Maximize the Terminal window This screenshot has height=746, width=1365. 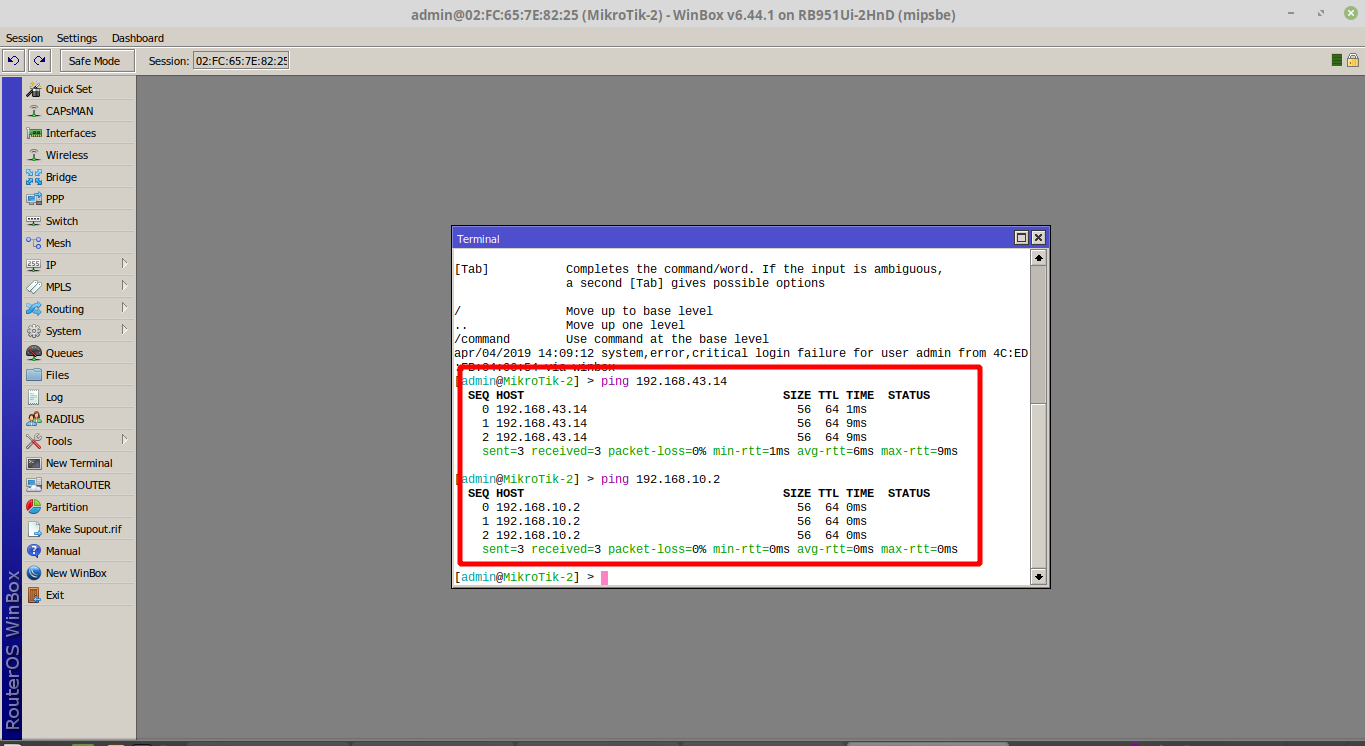click(1022, 238)
